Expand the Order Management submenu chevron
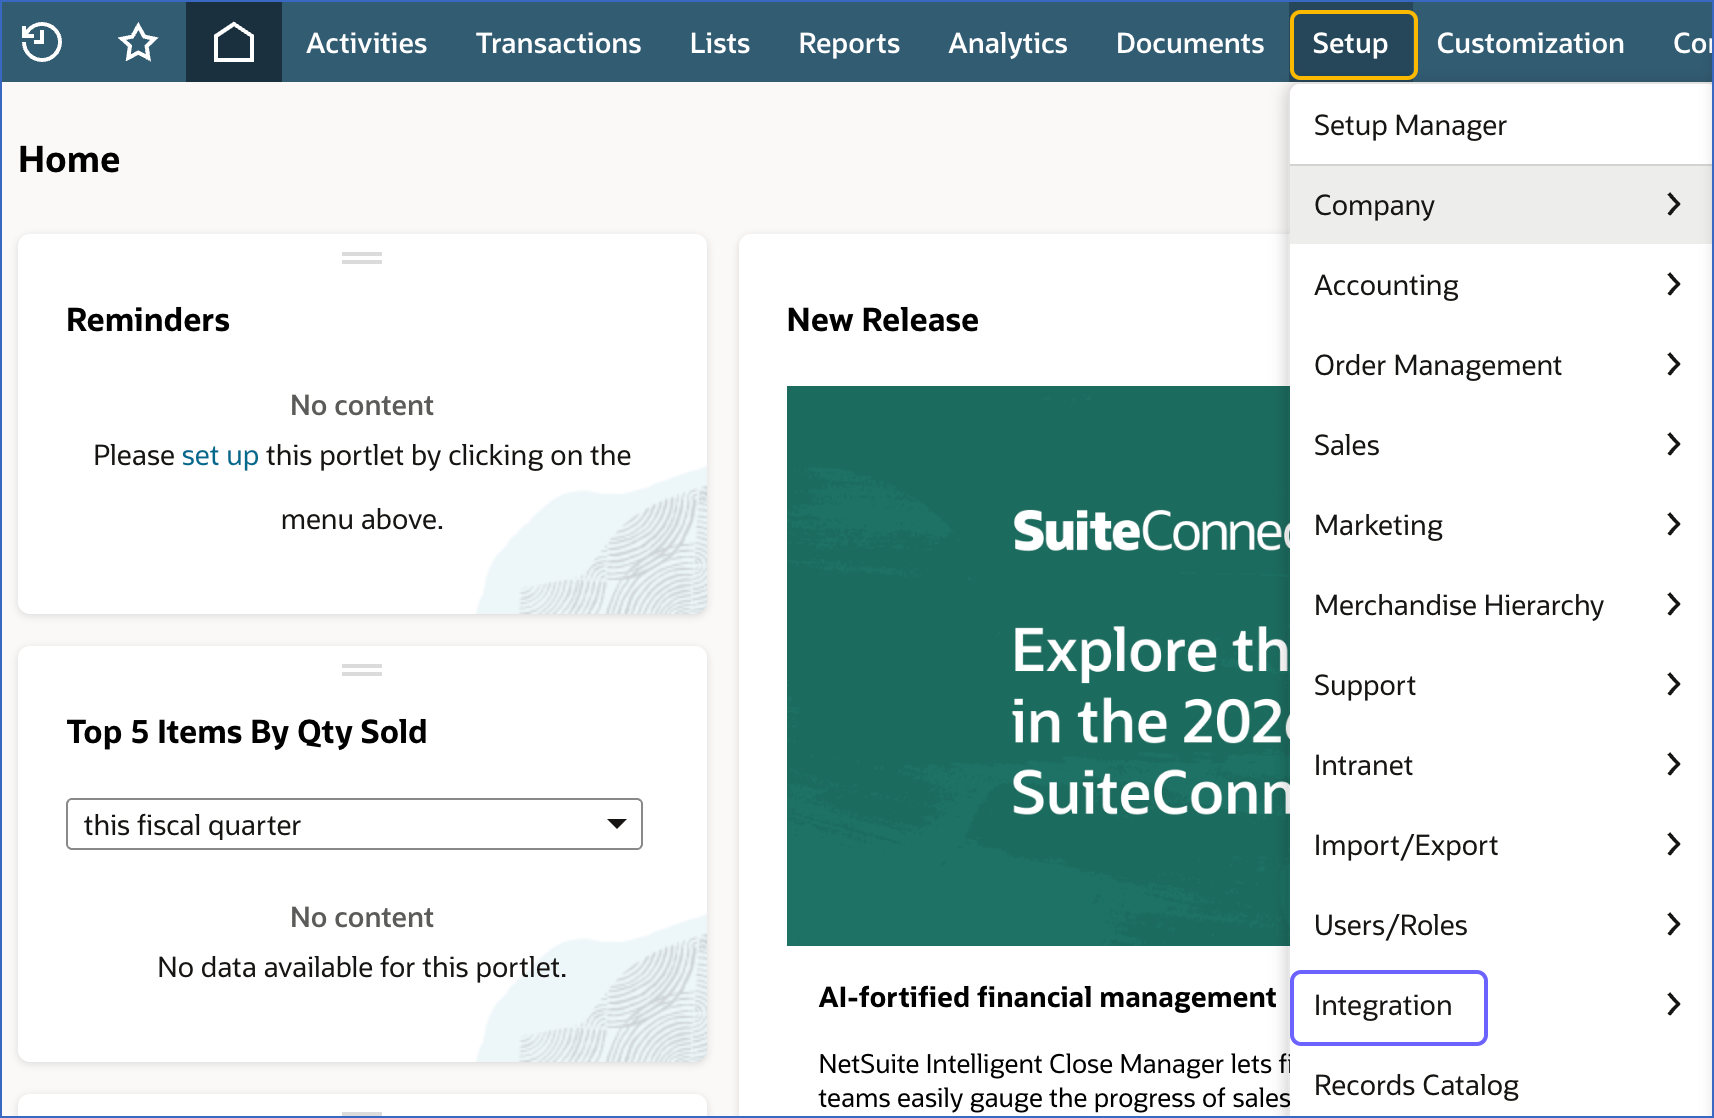 [x=1674, y=364]
